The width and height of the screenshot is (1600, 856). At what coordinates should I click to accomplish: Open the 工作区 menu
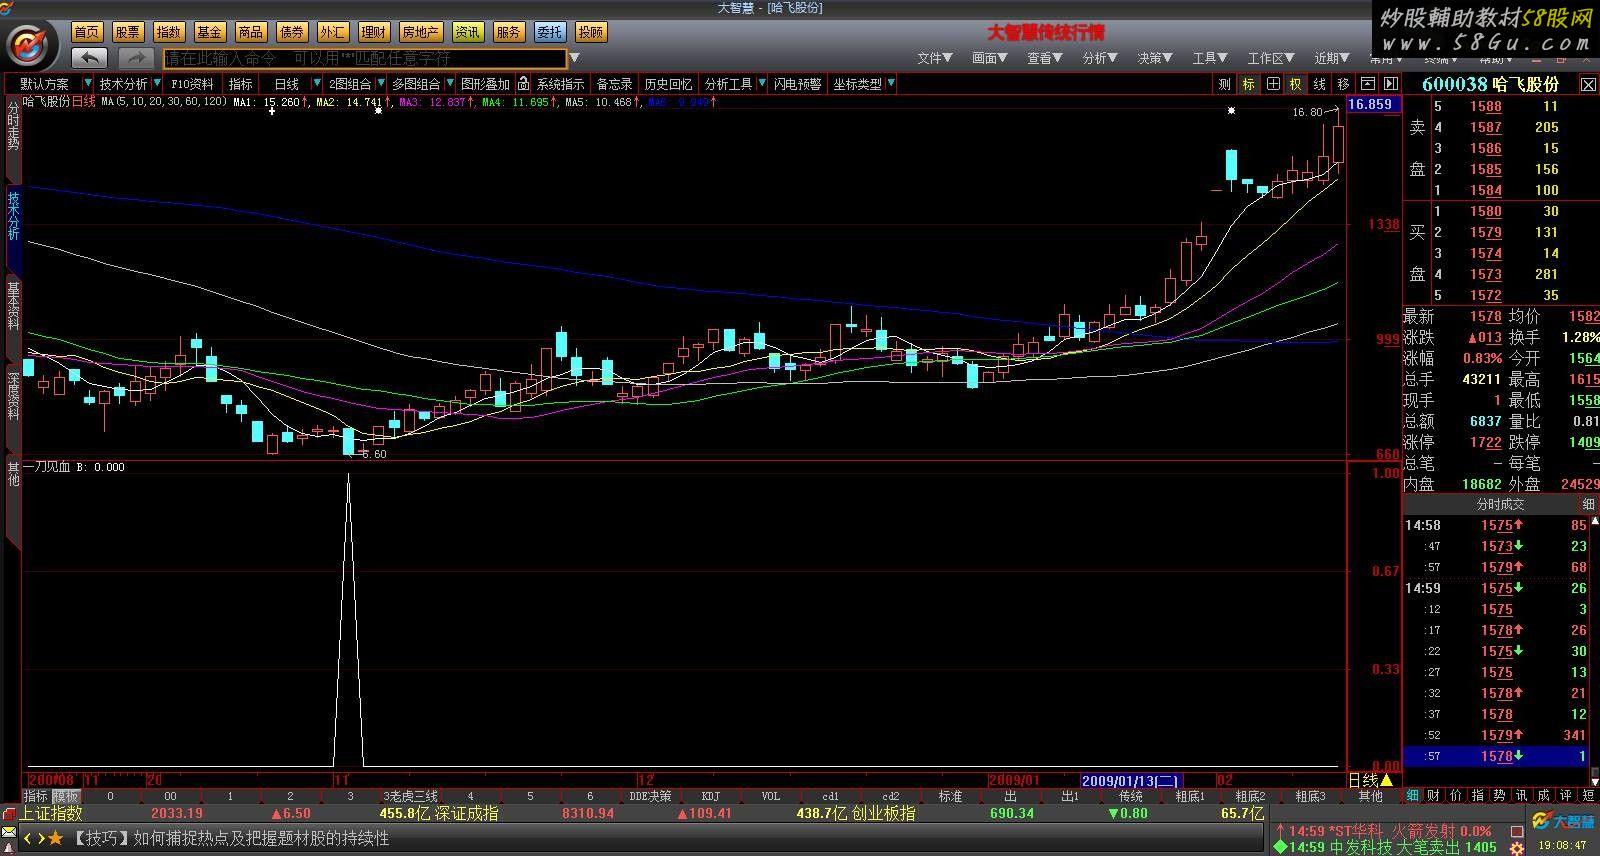tap(1271, 58)
